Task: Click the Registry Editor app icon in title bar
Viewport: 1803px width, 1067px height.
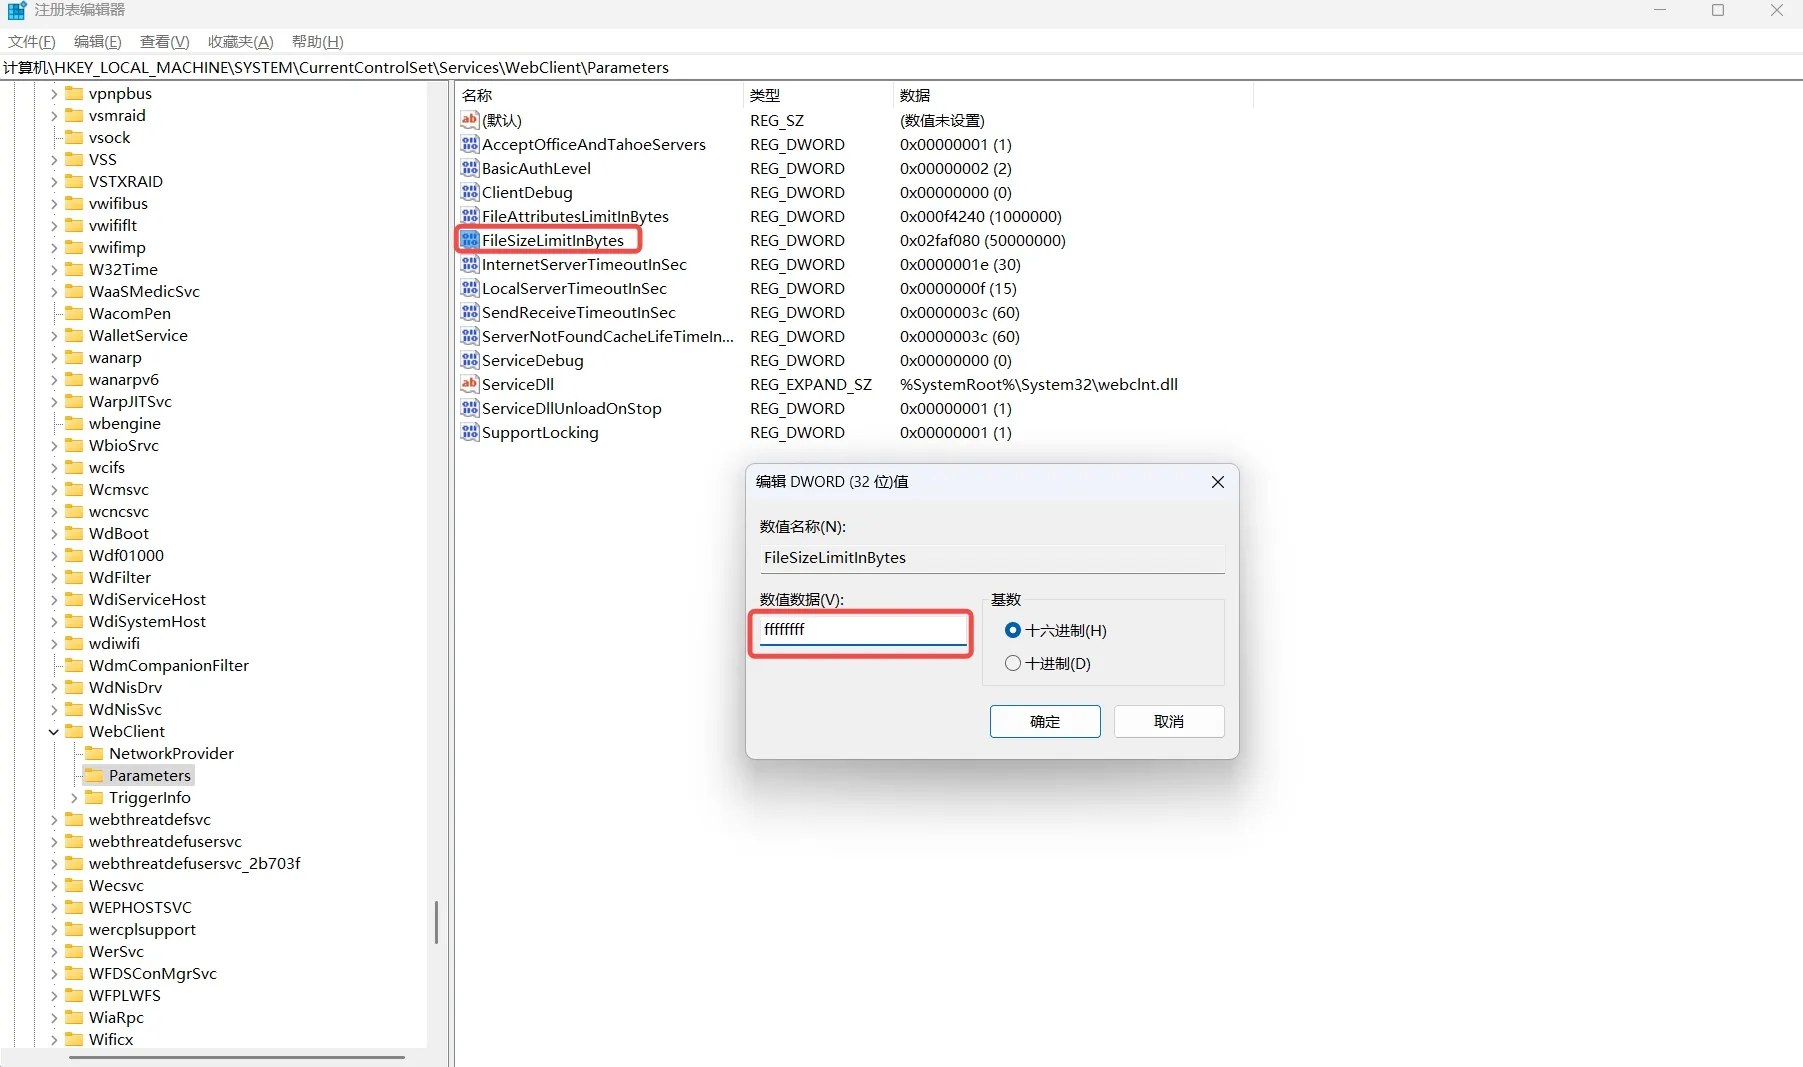Action: [16, 11]
